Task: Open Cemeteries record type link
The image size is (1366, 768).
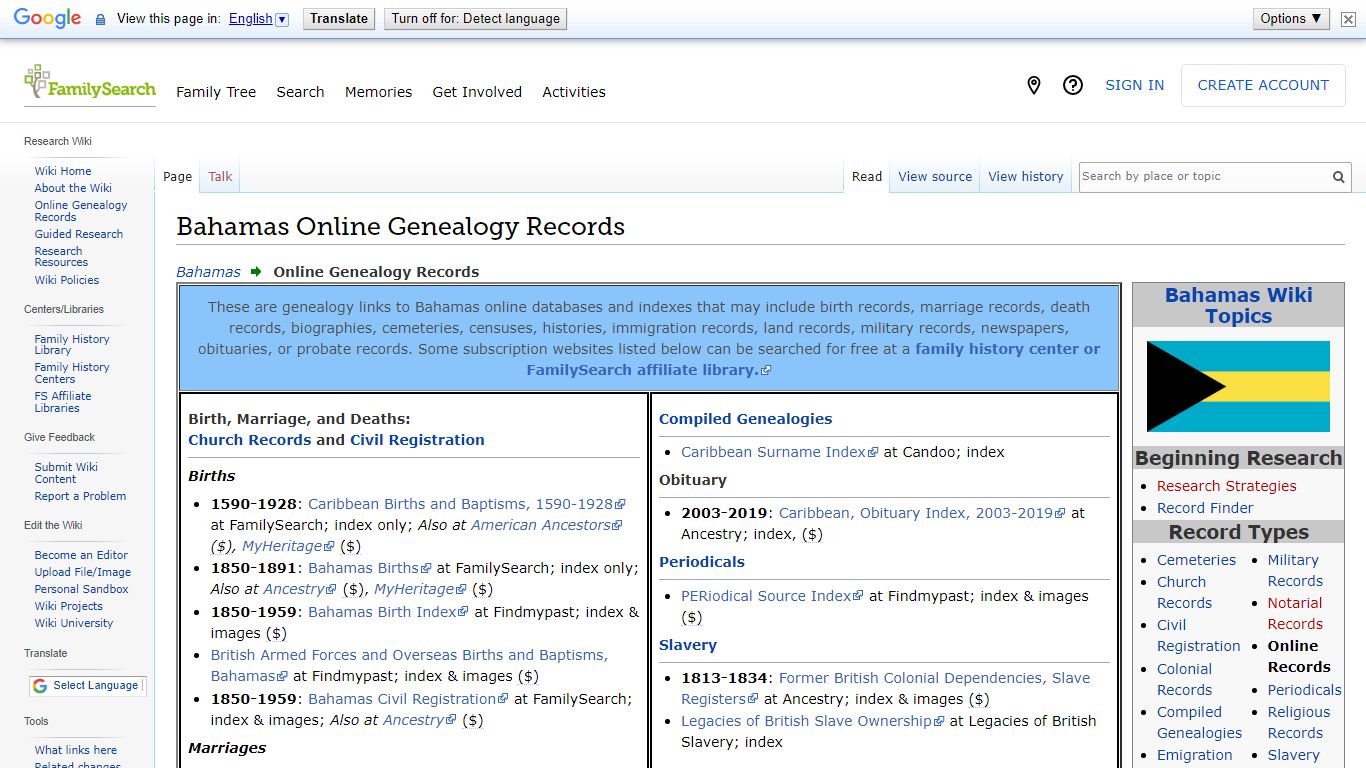Action: coord(1196,560)
